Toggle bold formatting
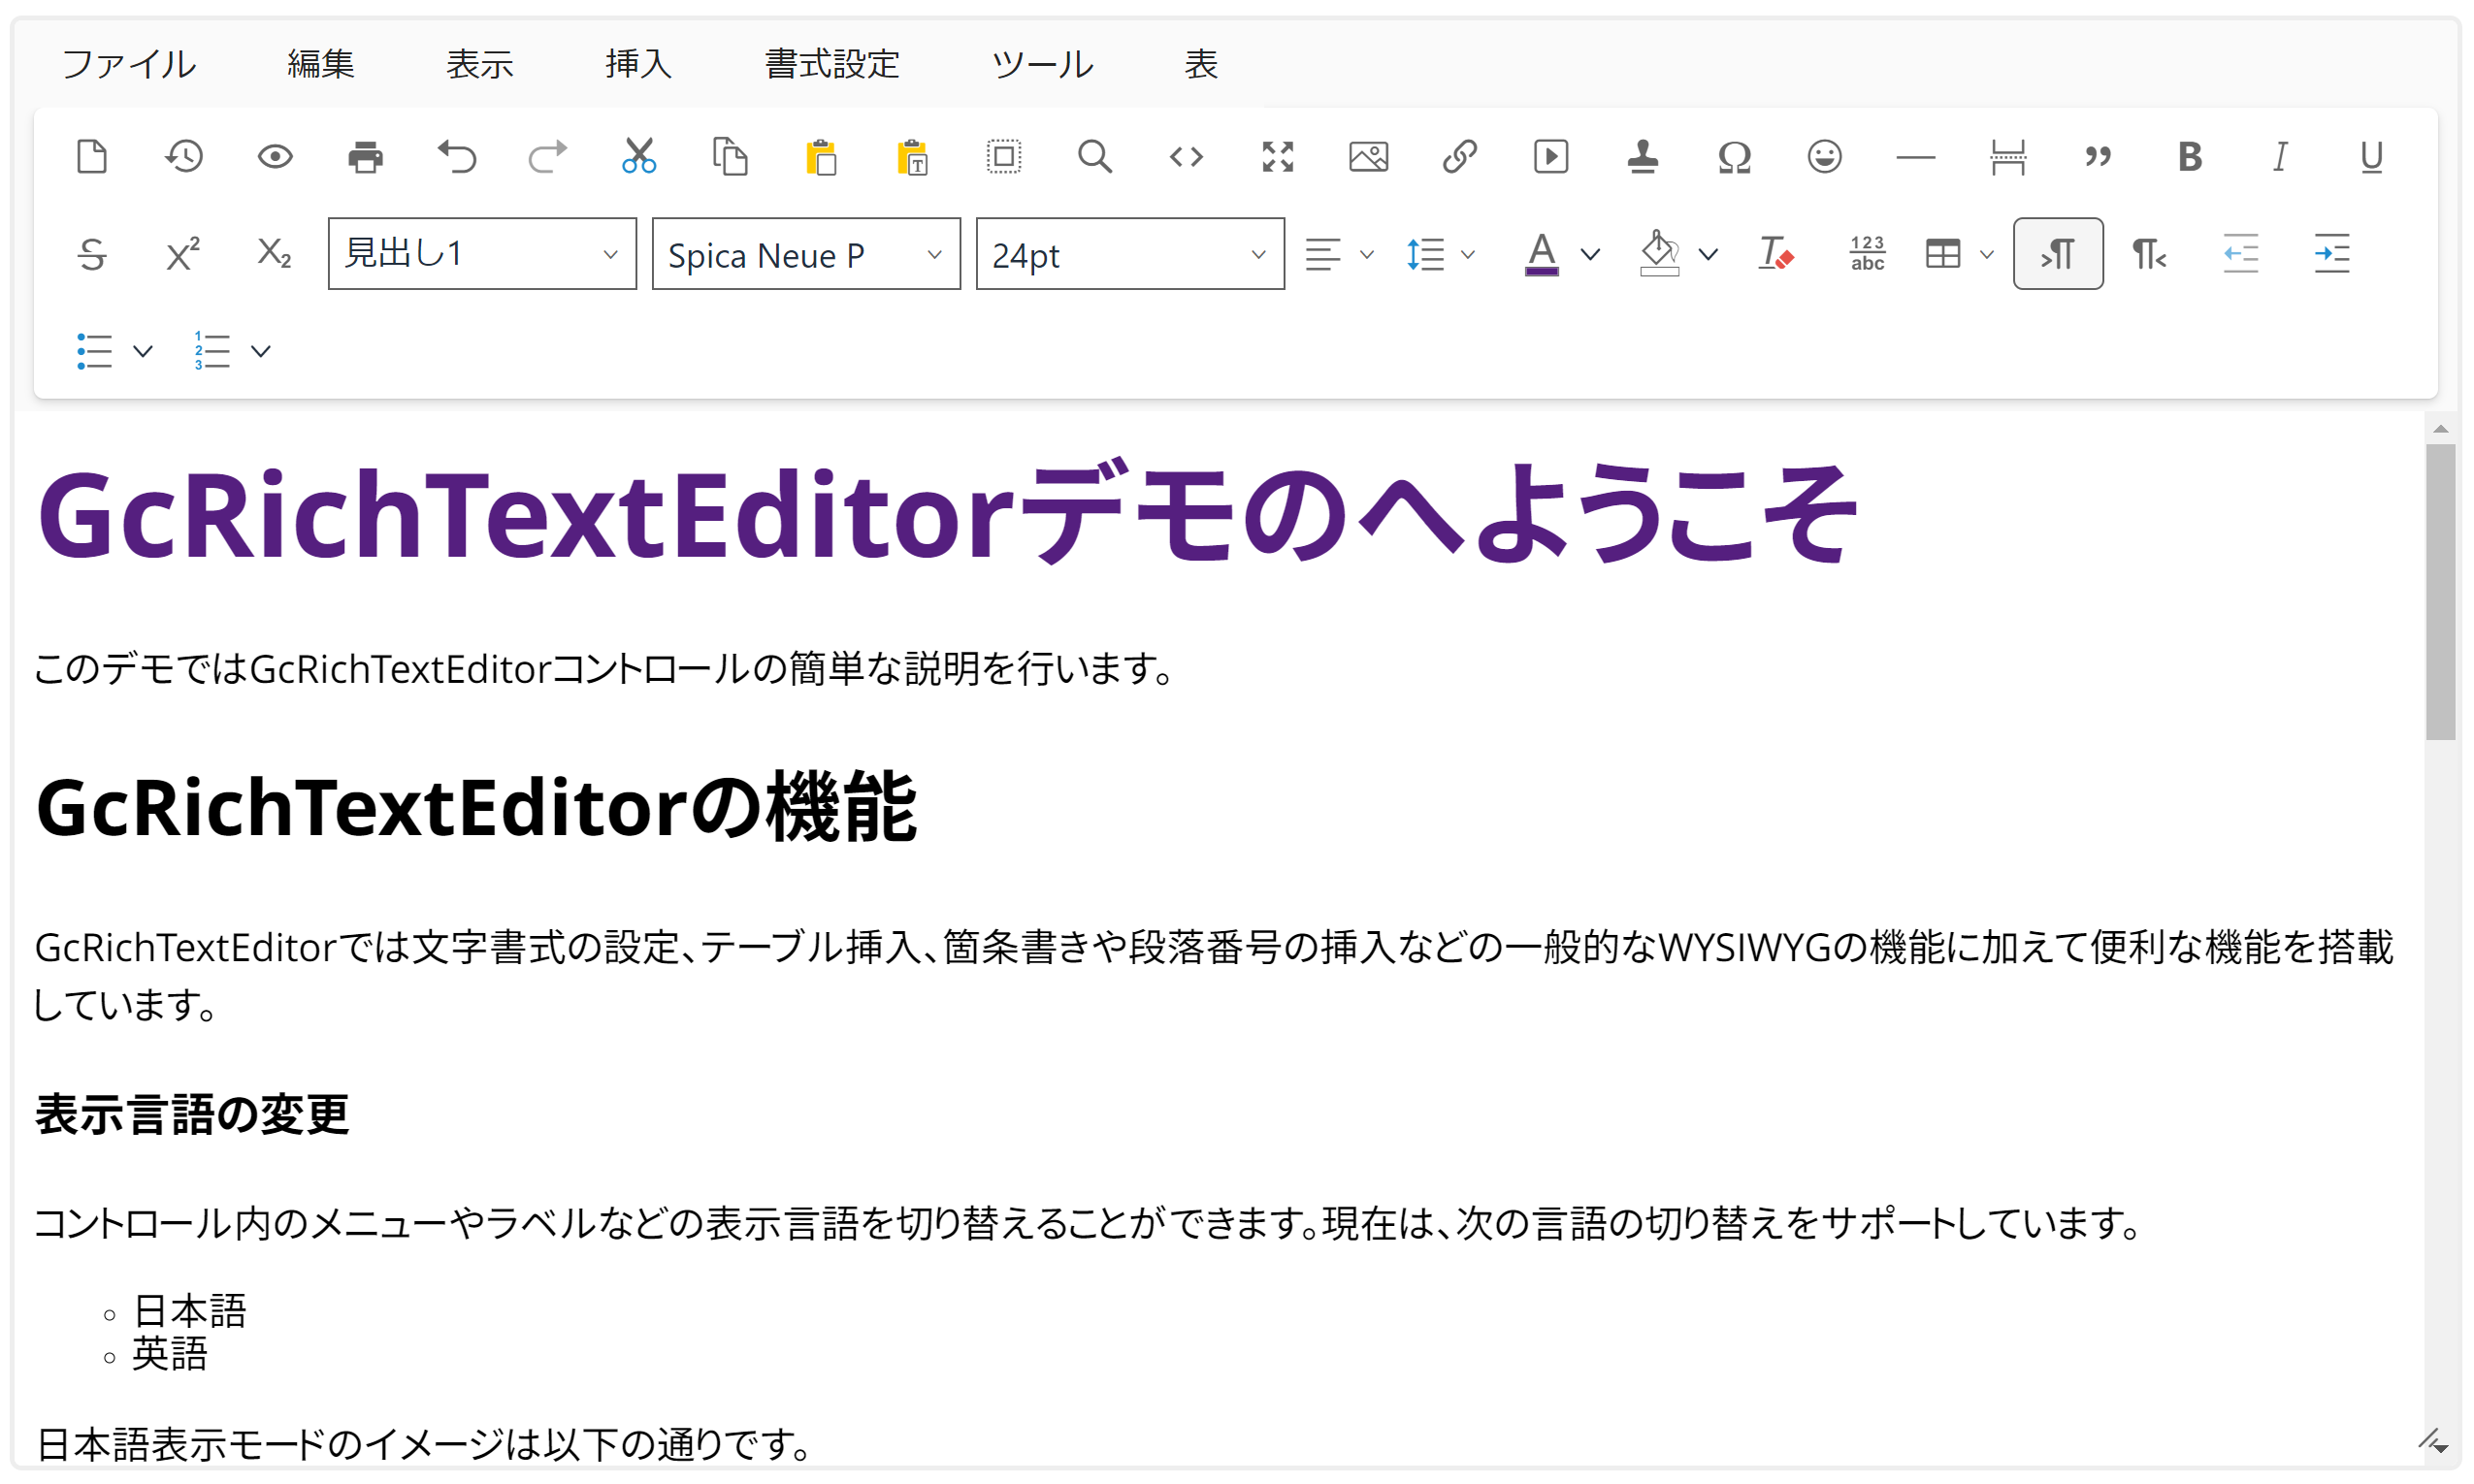This screenshot has height=1484, width=2474. coord(2190,157)
